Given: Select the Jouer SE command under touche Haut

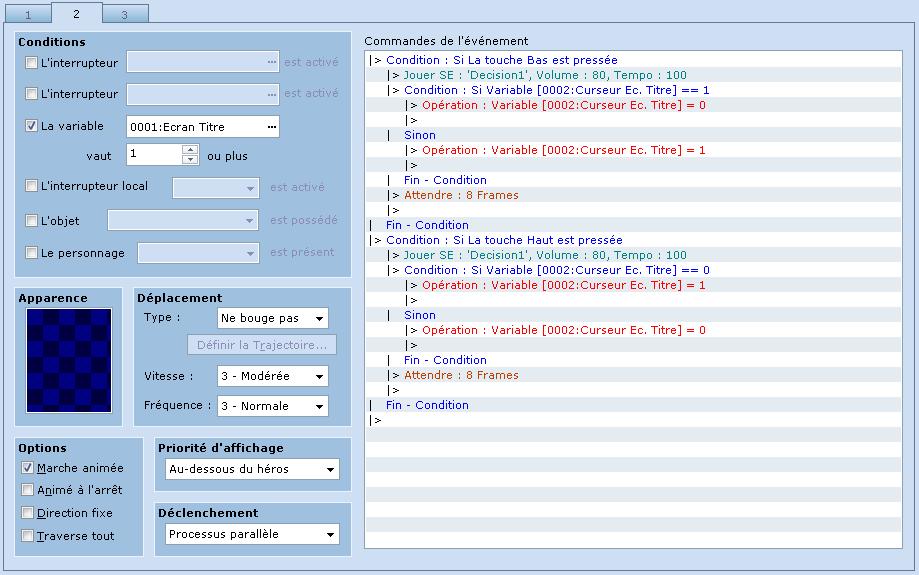Looking at the screenshot, I should tap(634, 255).
